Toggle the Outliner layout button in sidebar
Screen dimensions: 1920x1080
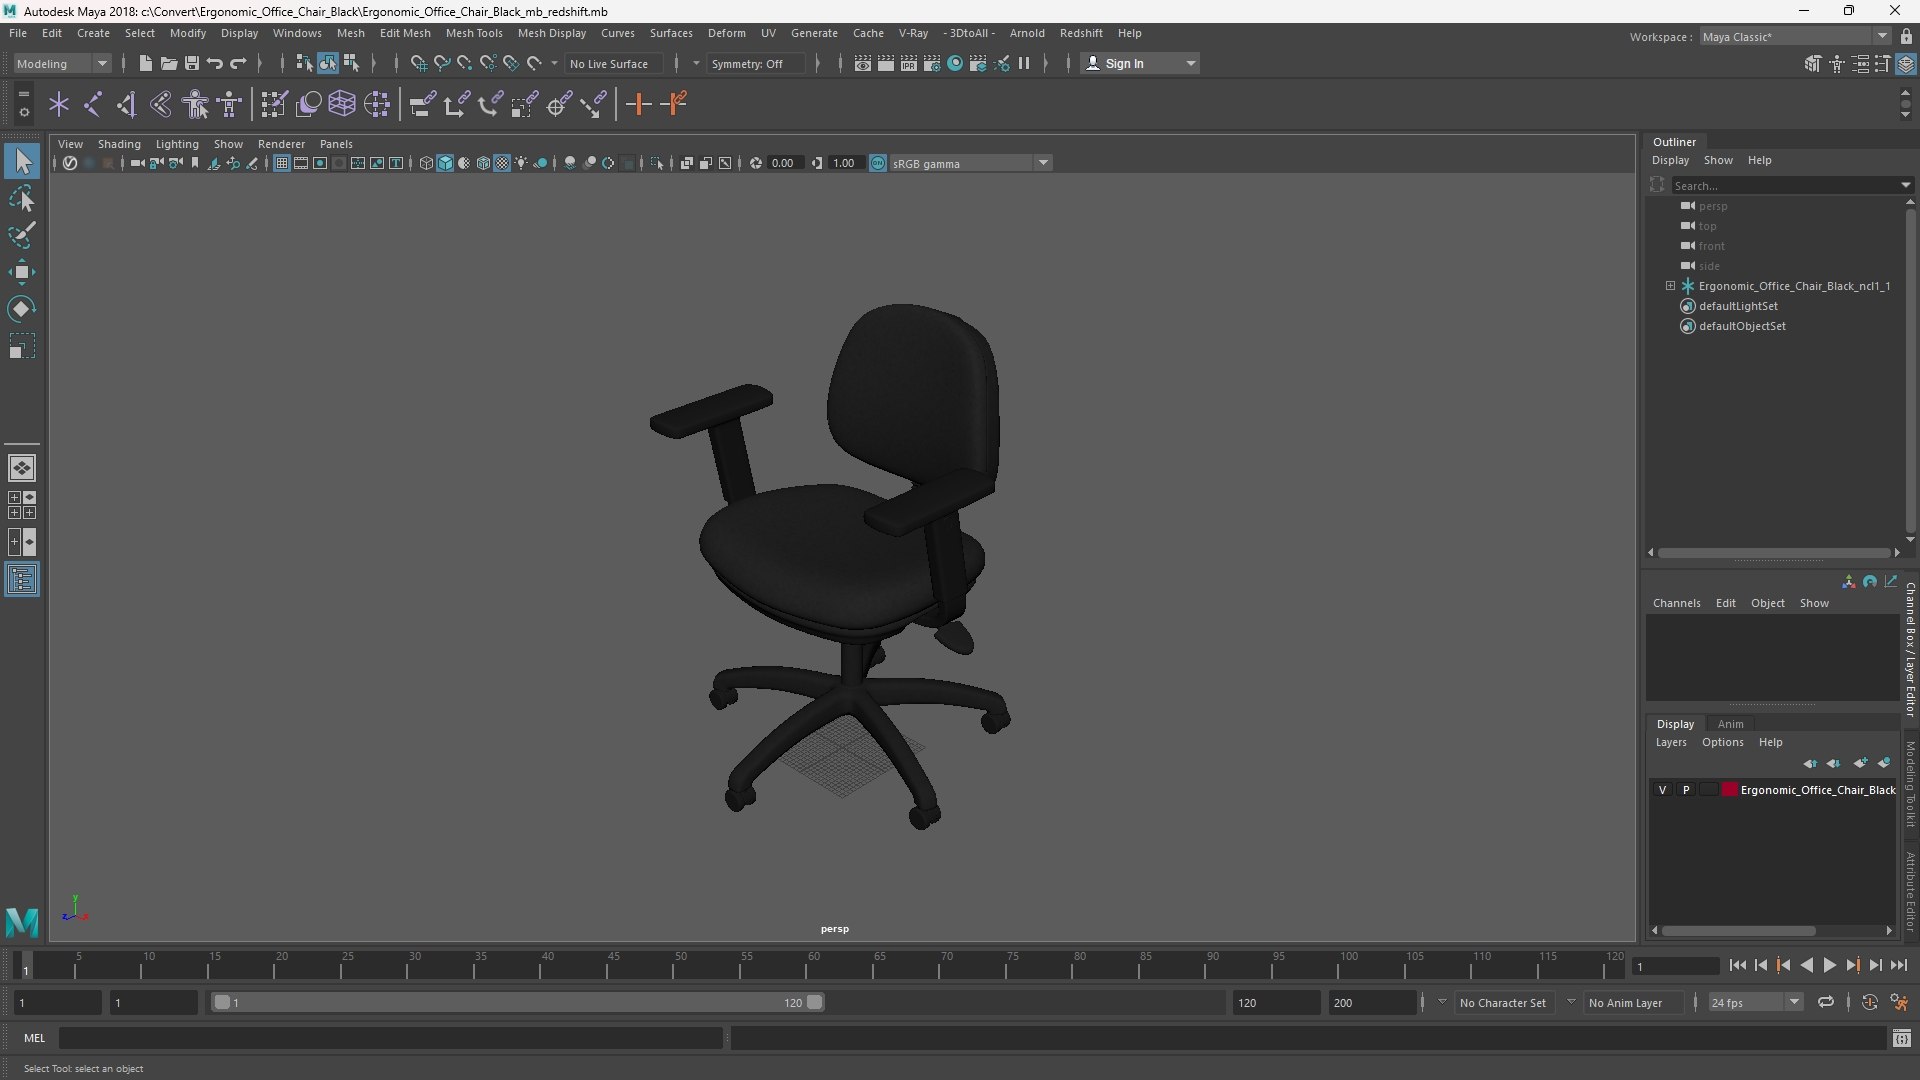click(x=22, y=580)
